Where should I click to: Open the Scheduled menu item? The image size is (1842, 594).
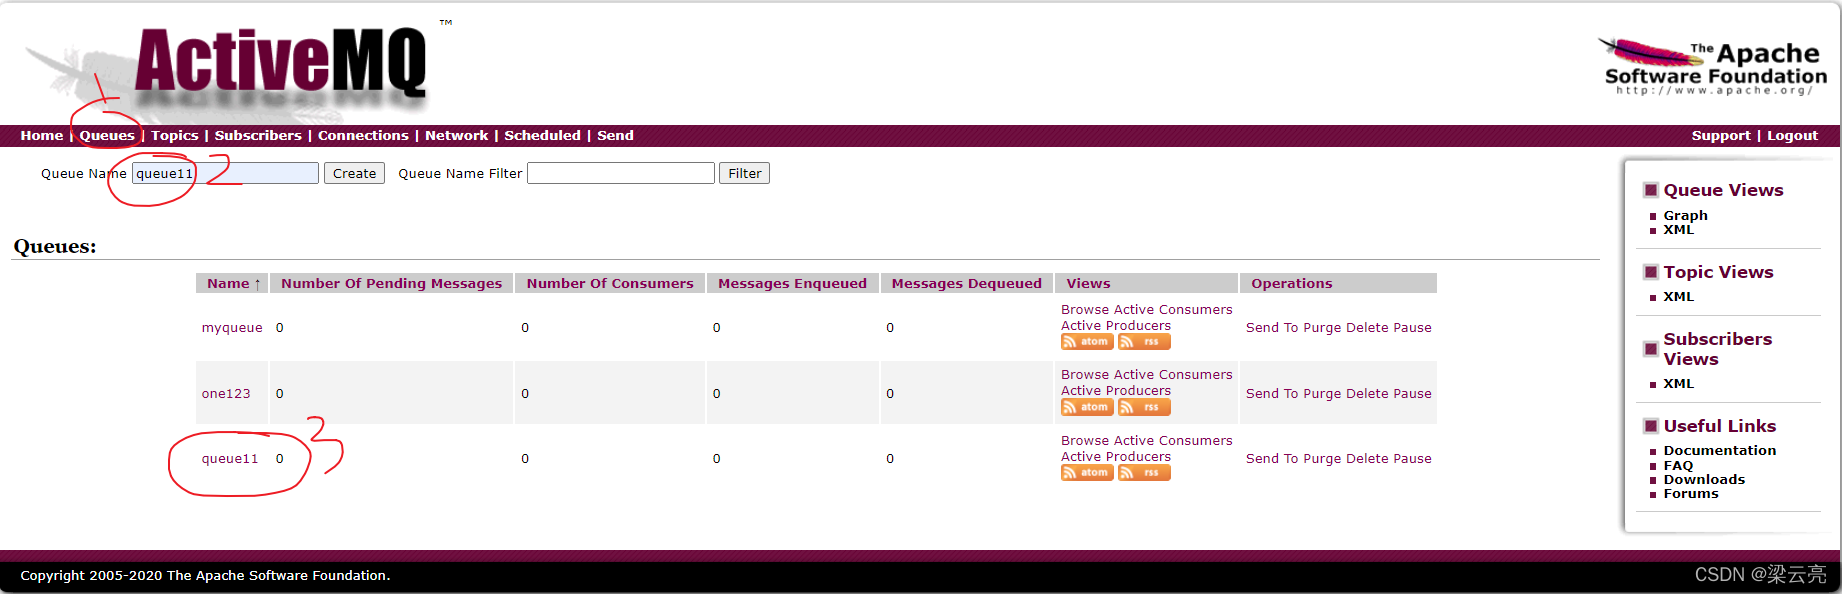point(542,135)
